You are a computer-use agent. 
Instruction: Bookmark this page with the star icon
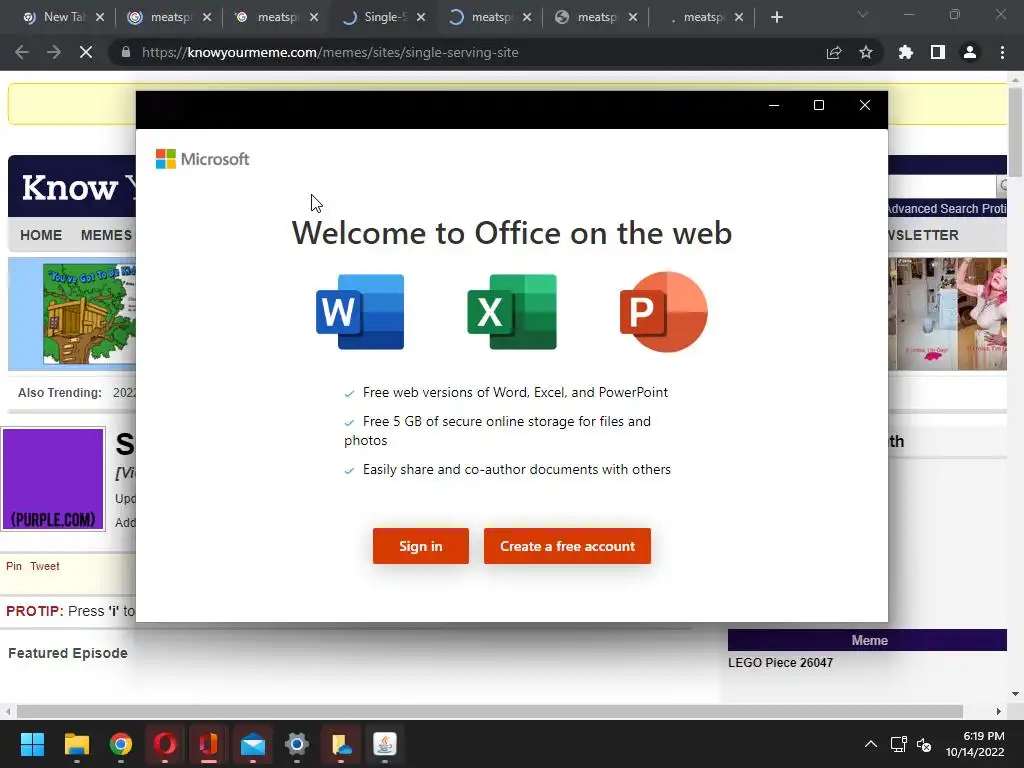[x=866, y=52]
